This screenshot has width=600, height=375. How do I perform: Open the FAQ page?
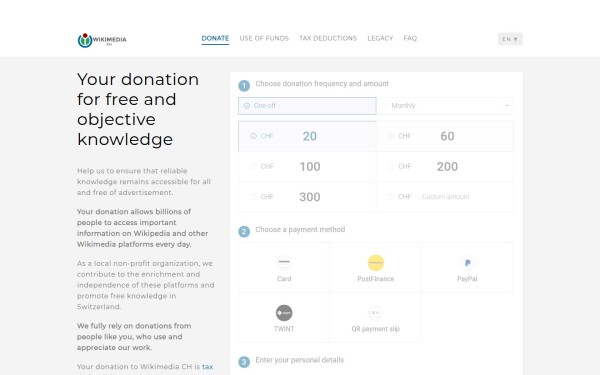410,38
